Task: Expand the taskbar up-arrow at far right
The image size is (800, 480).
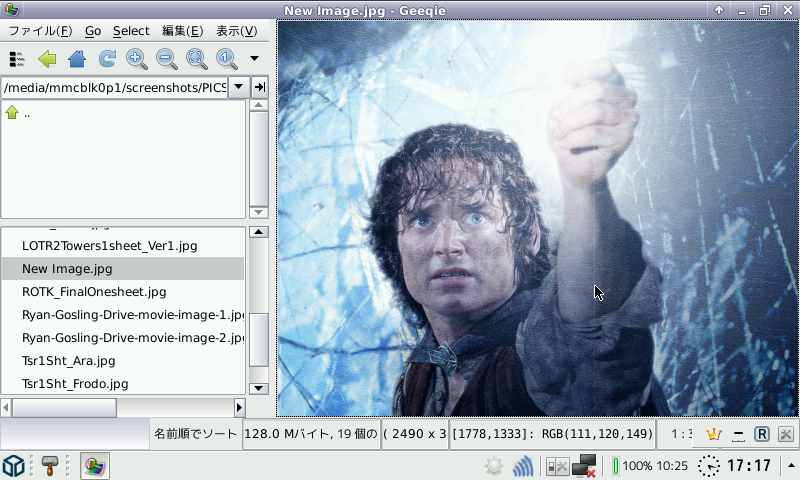Action: (x=791, y=465)
